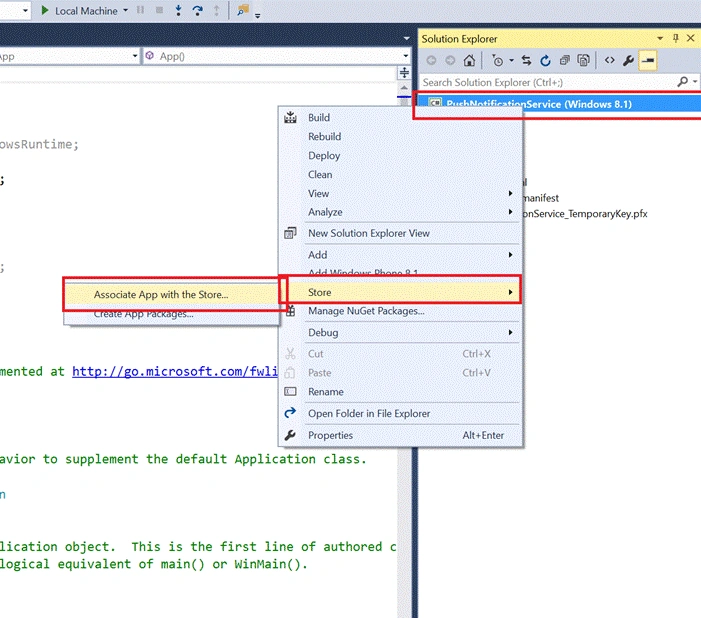Click the Refresh icon in Solution Explorer
701x618 pixels.
[545, 60]
